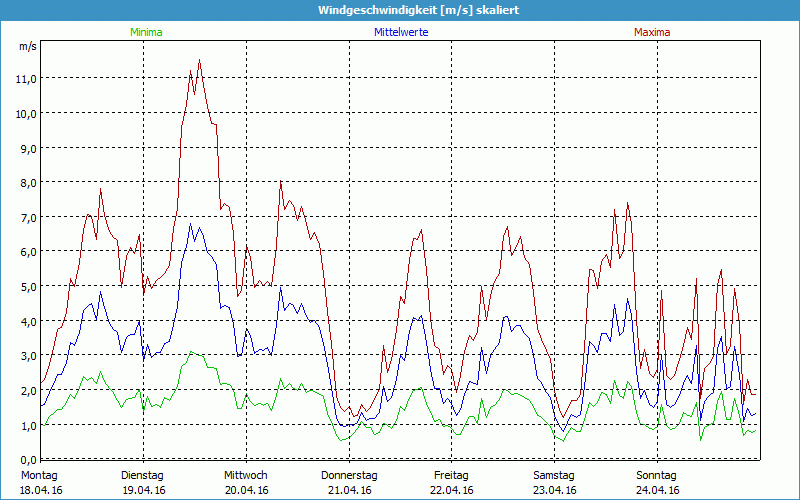Click the 5,0 y-axis value

tap(28, 286)
